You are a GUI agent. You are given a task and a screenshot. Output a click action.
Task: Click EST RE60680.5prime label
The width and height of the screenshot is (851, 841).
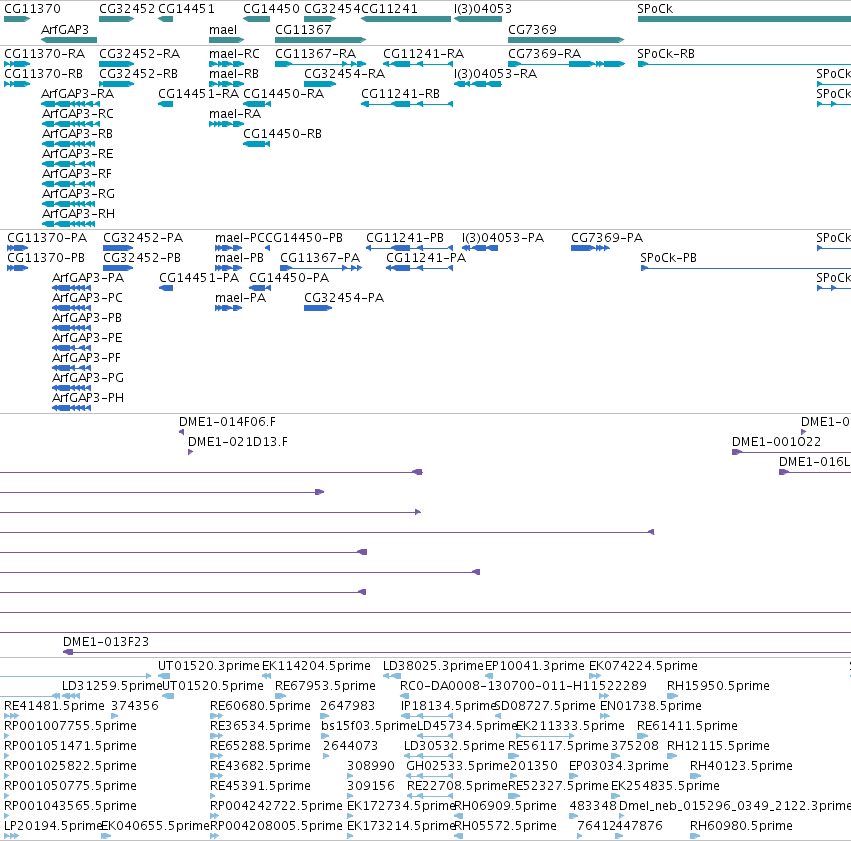click(x=260, y=705)
